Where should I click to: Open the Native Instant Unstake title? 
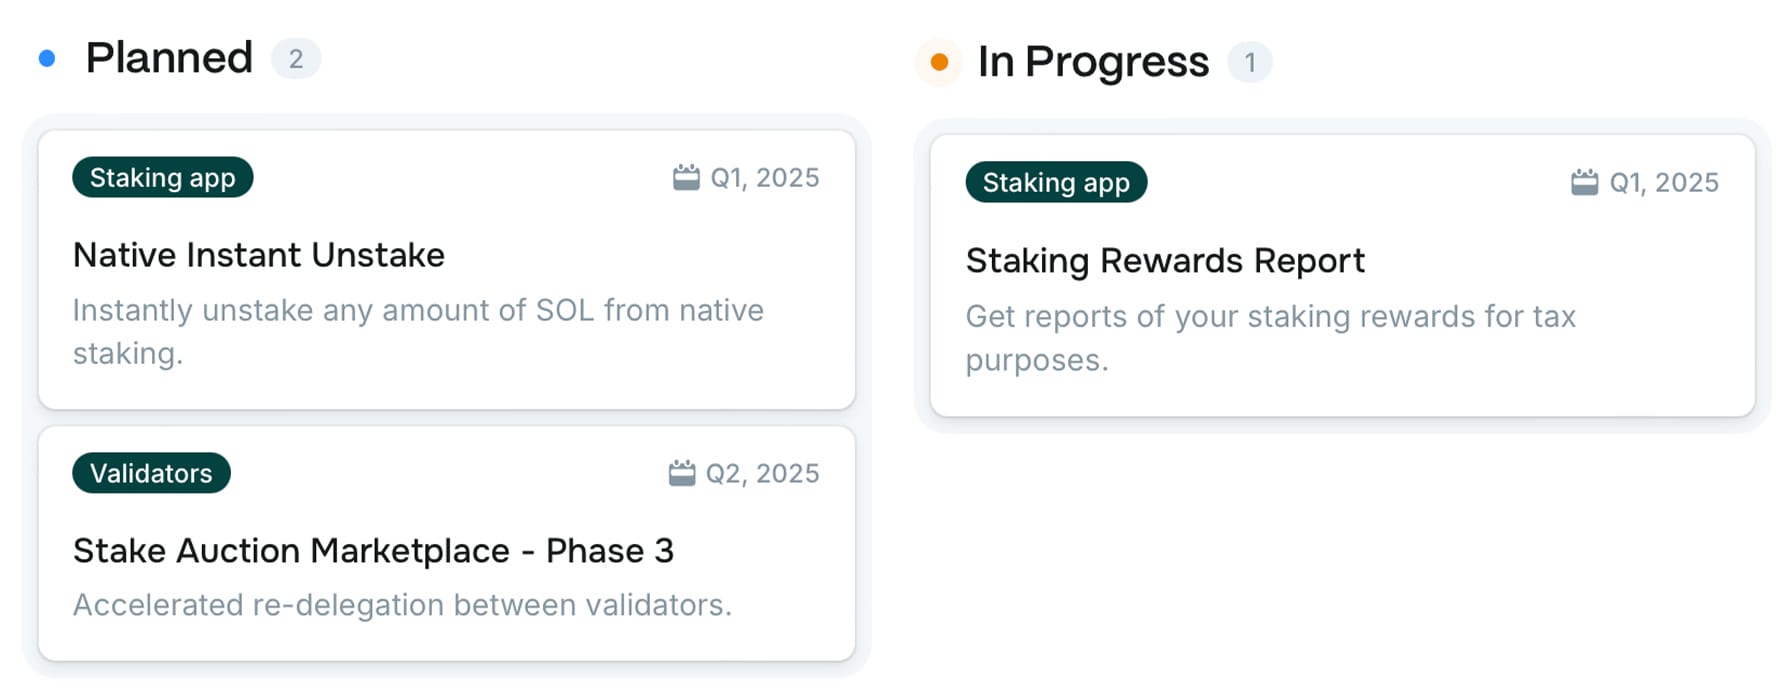[259, 255]
